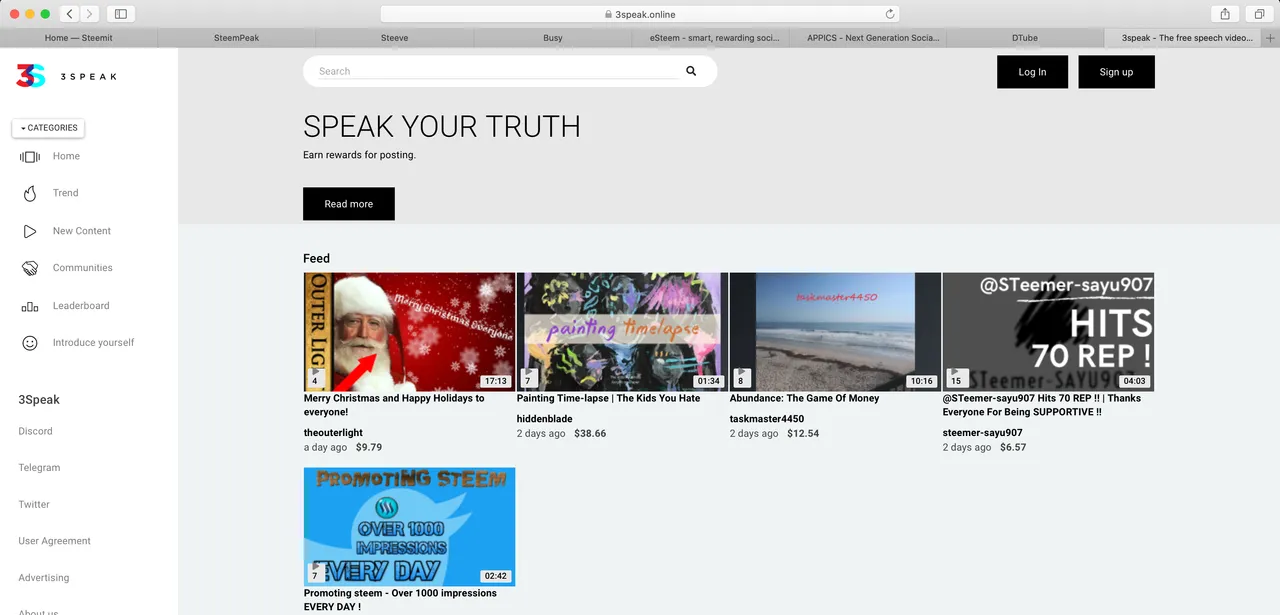Click the Home sidebar icon
The height and width of the screenshot is (615, 1280).
[30, 157]
